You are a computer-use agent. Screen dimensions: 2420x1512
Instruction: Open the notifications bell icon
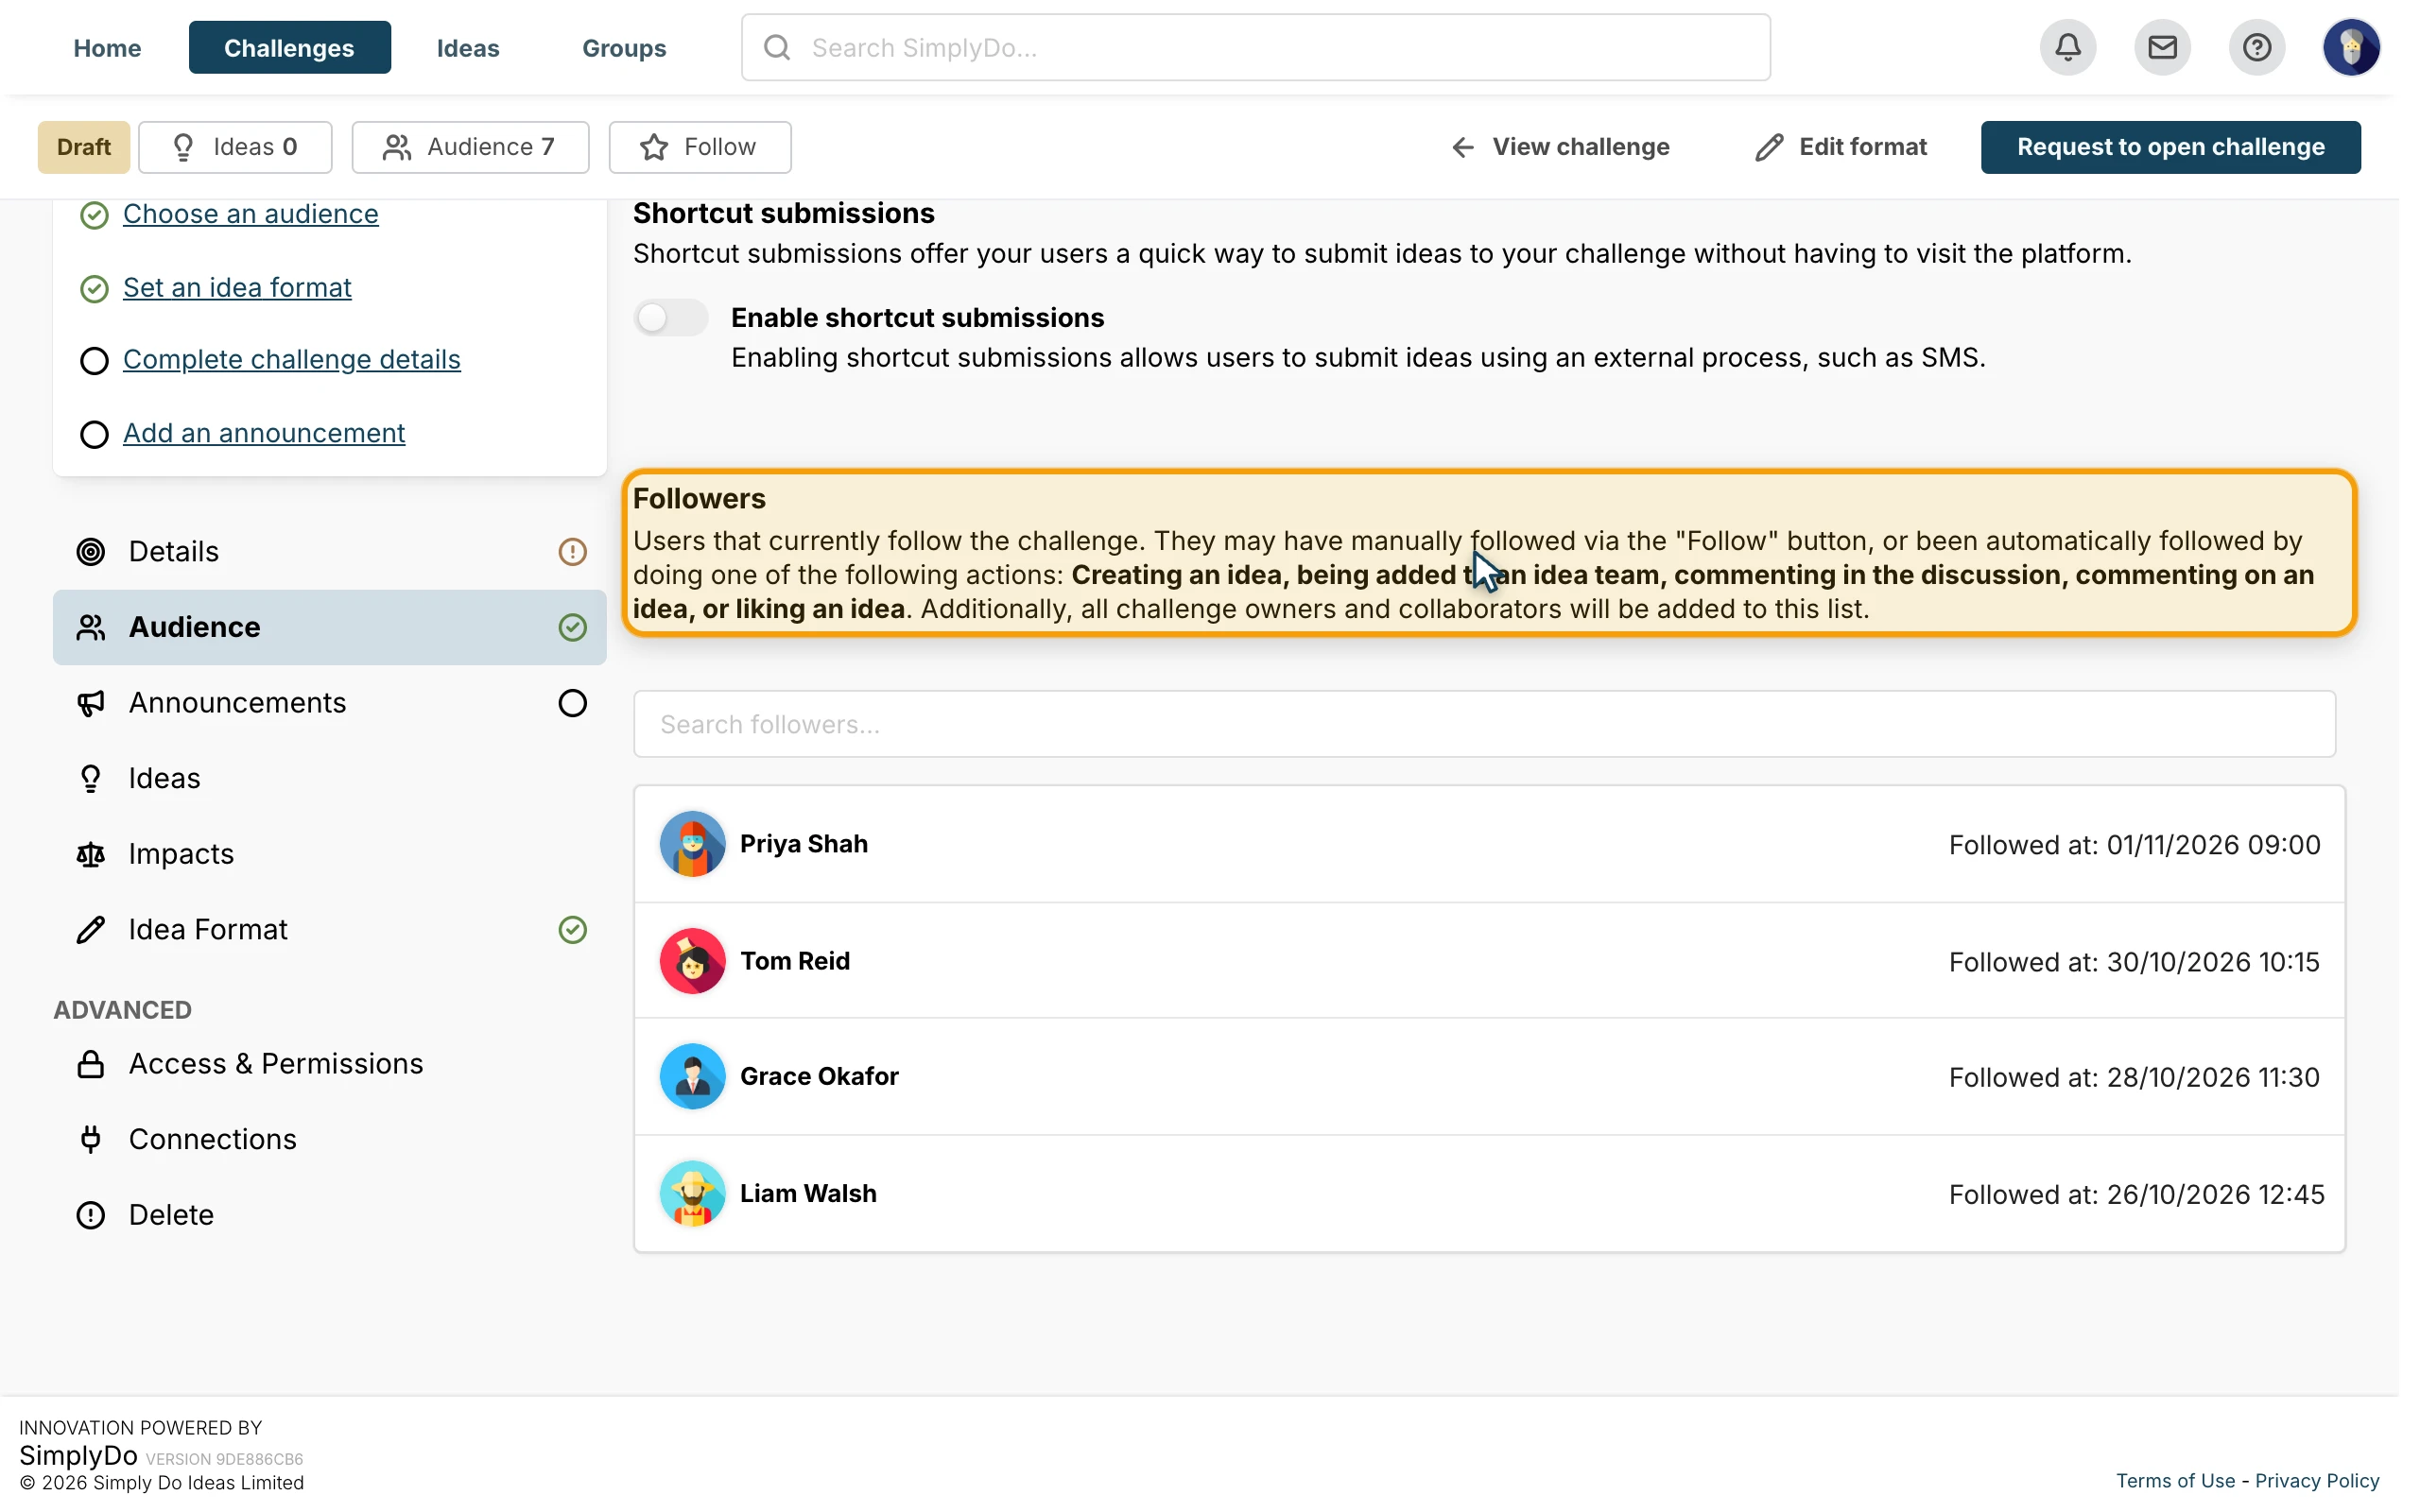pos(2068,47)
